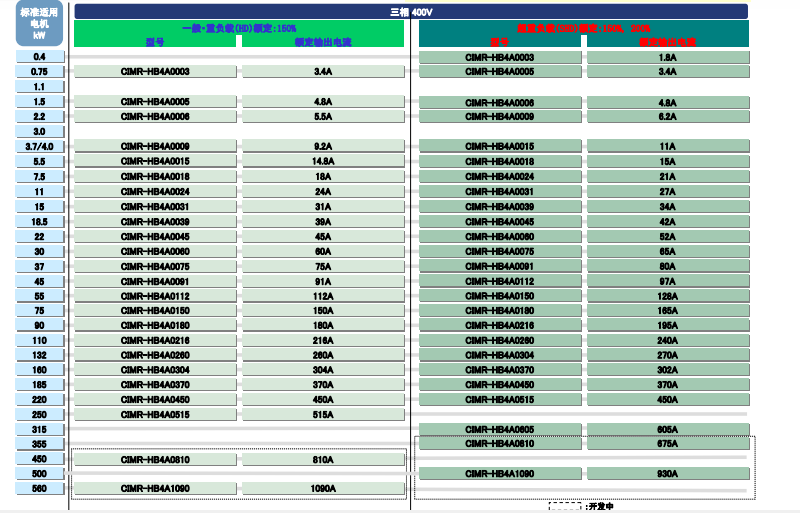Select the 0.4 kW row label
The width and height of the screenshot is (800, 513).
pyautogui.click(x=40, y=57)
